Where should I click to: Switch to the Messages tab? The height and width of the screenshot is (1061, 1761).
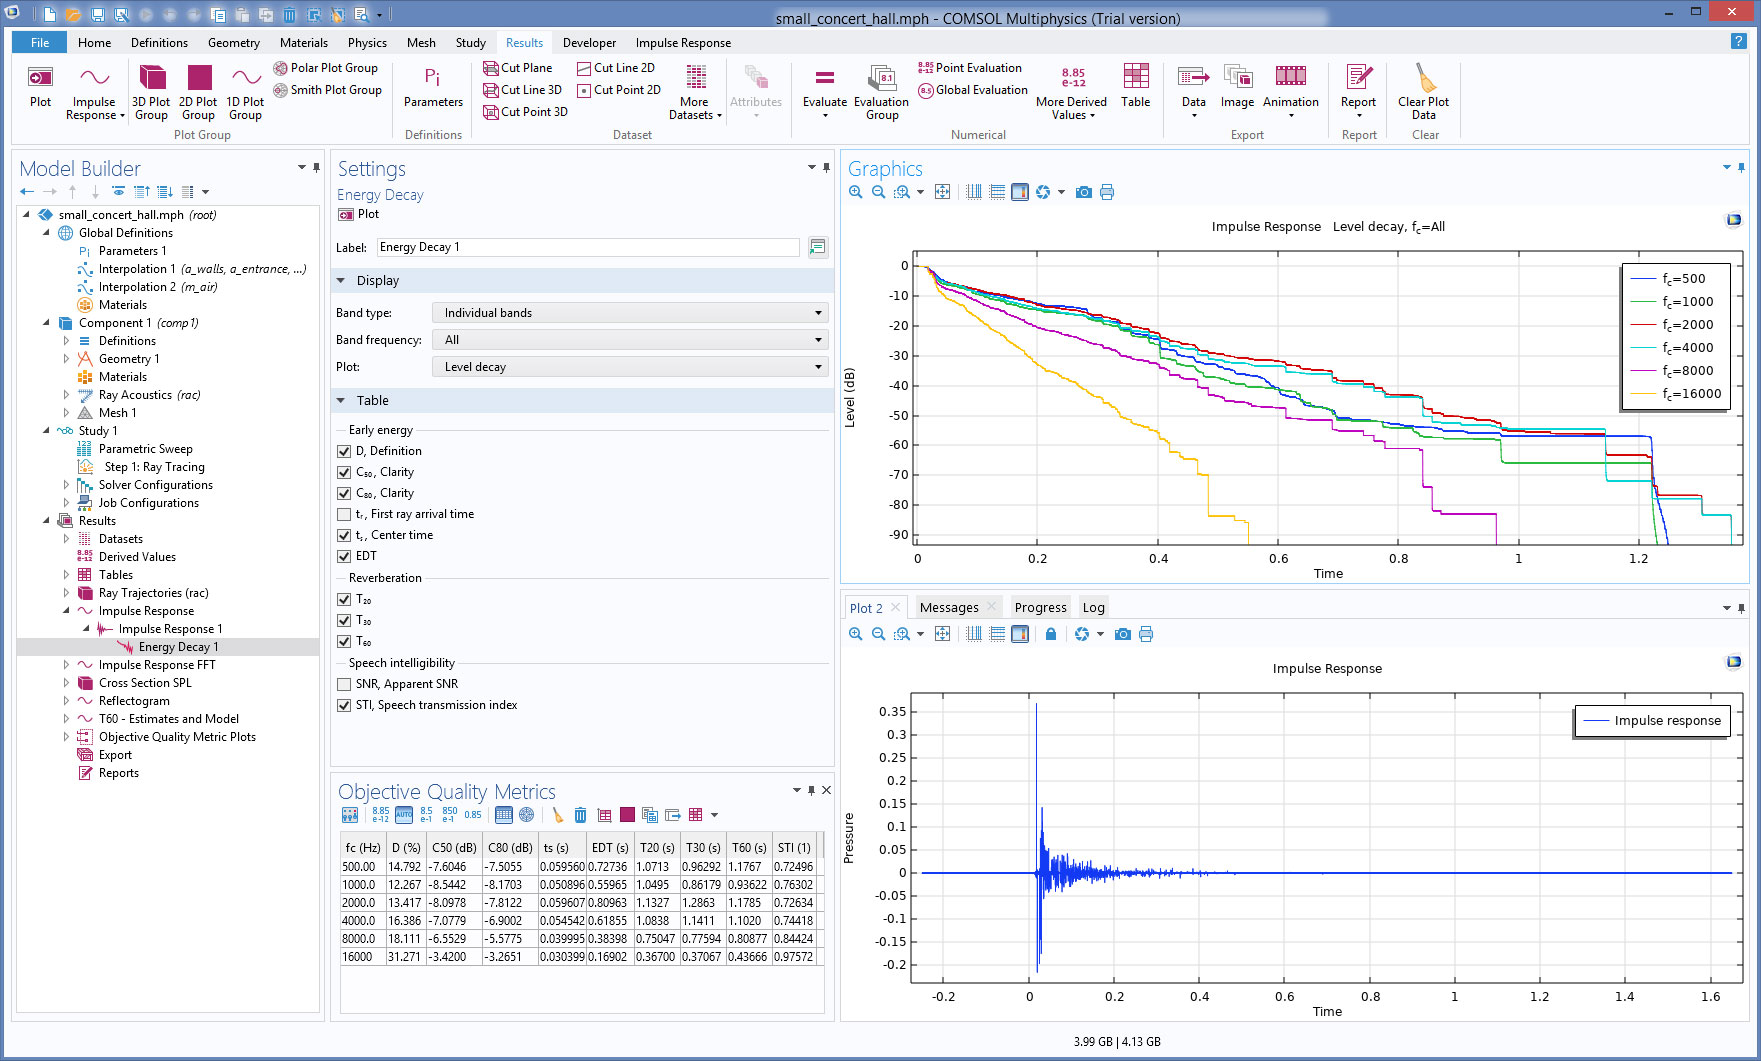[949, 607]
